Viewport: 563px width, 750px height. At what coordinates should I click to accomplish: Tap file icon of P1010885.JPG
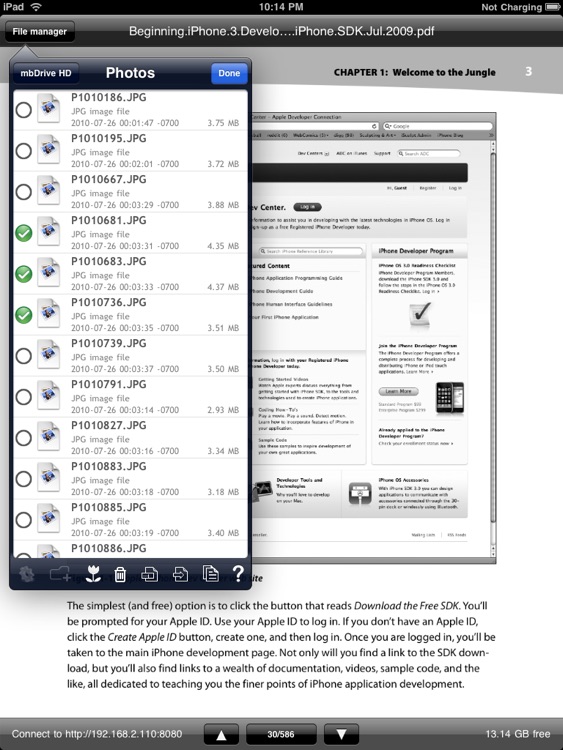[x=48, y=518]
